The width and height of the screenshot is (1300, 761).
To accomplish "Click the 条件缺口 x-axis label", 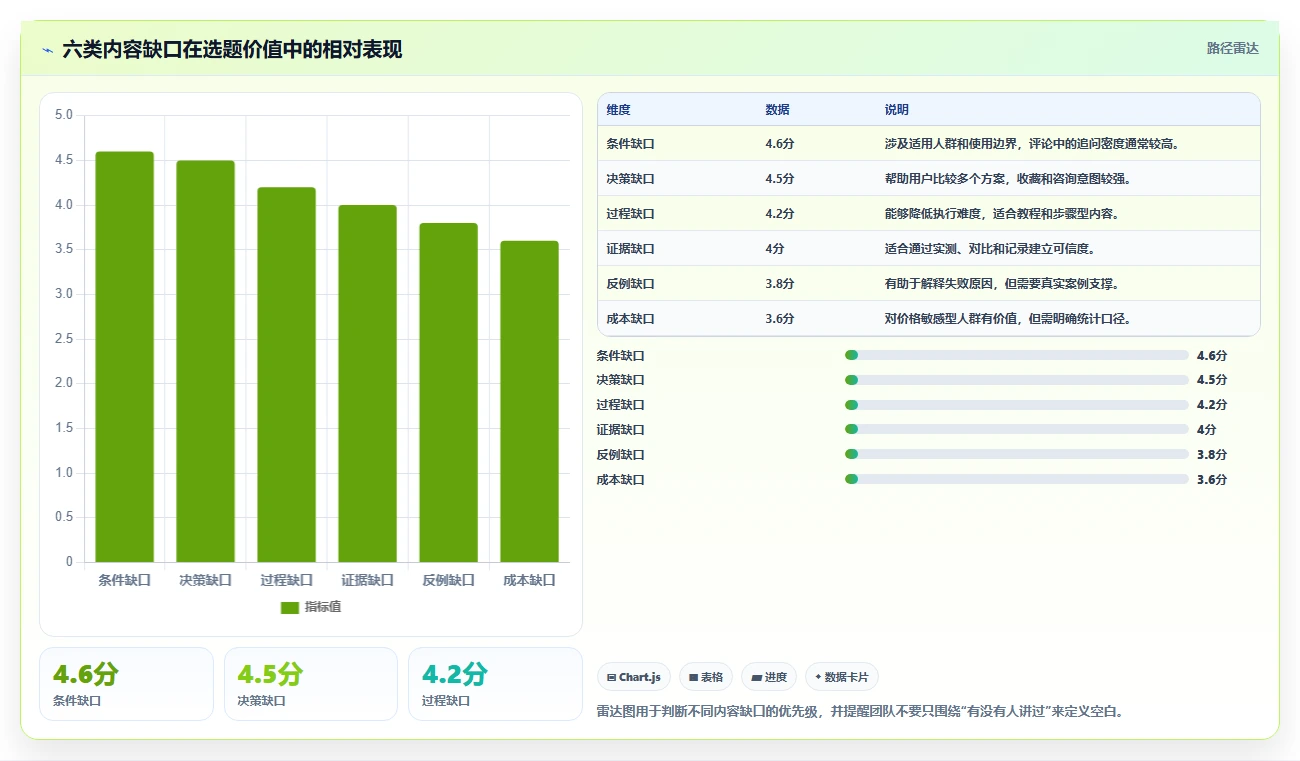I will click(125, 580).
